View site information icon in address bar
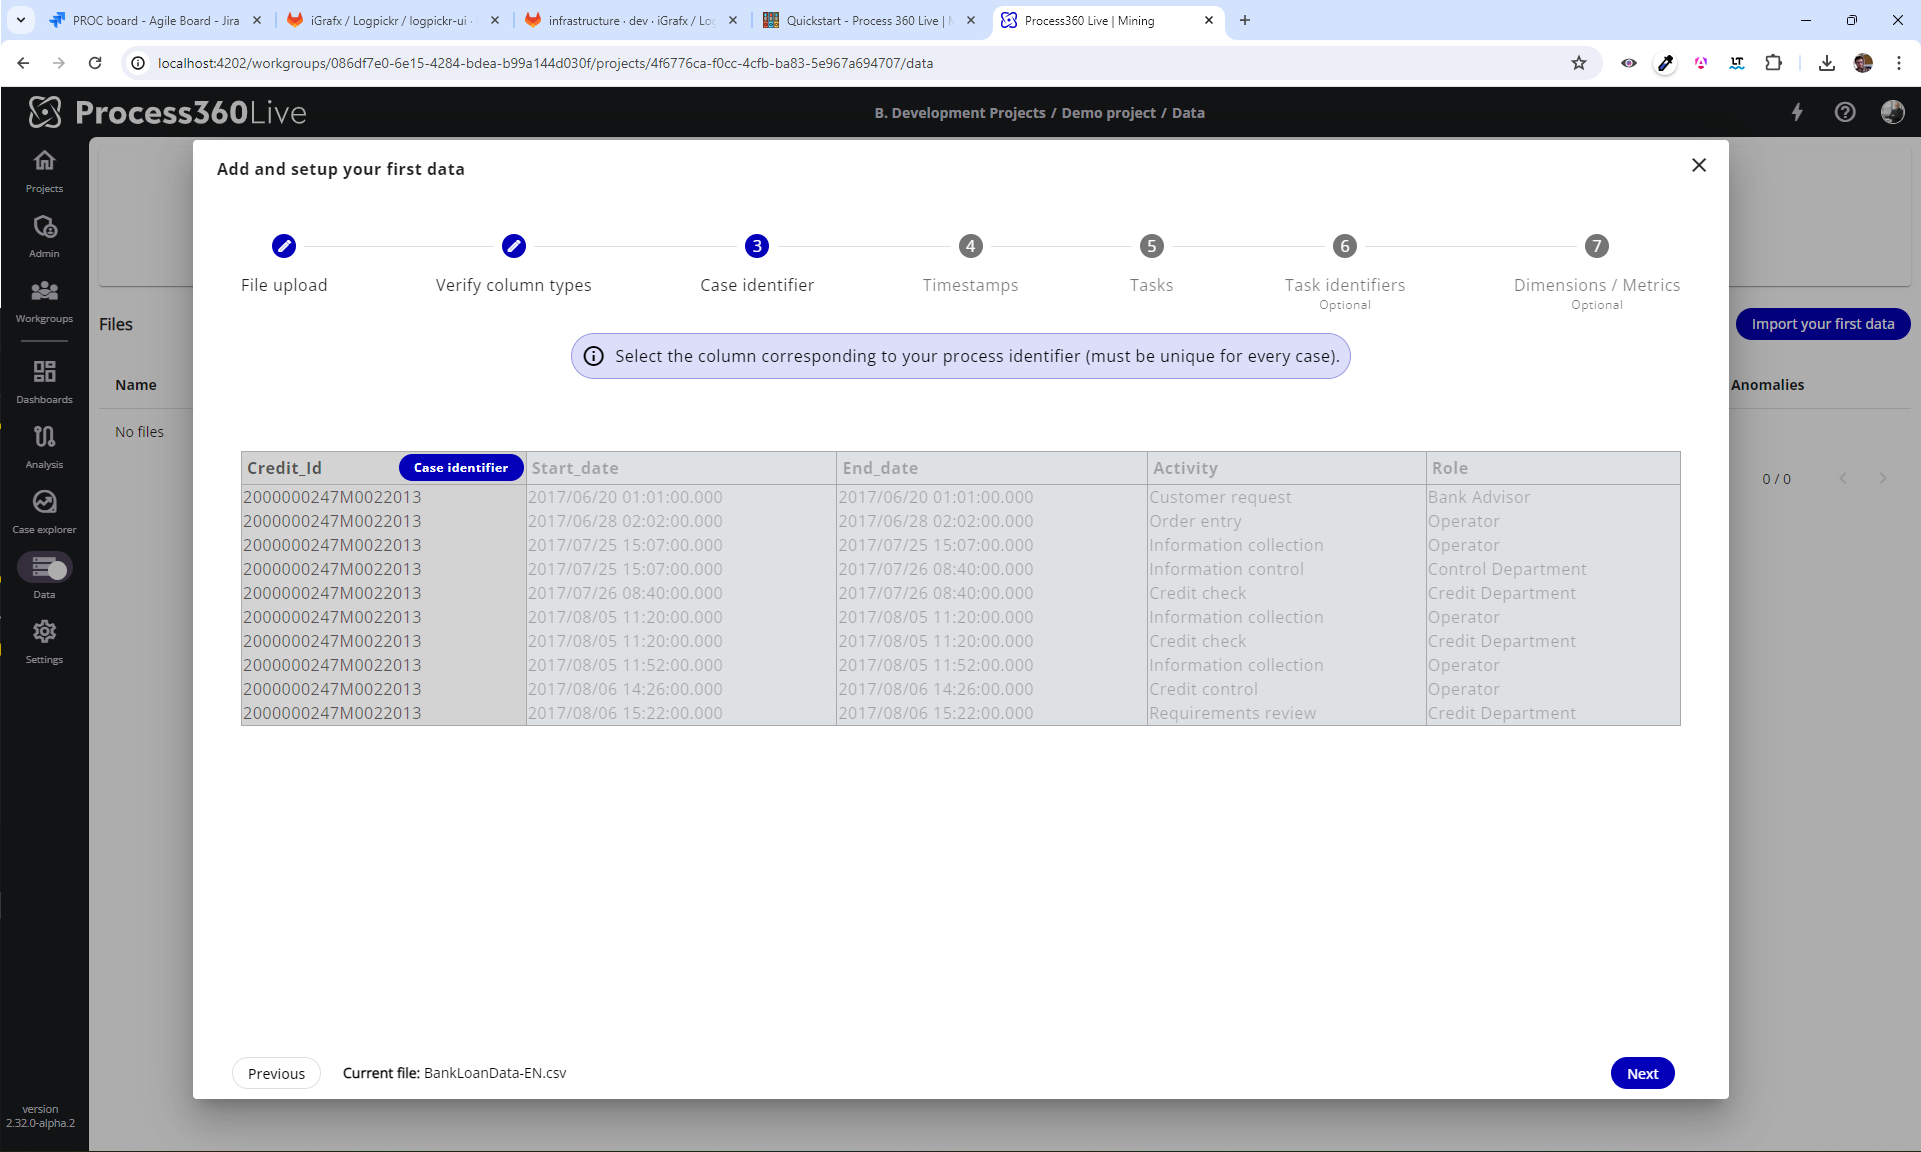This screenshot has width=1921, height=1152. [x=139, y=63]
